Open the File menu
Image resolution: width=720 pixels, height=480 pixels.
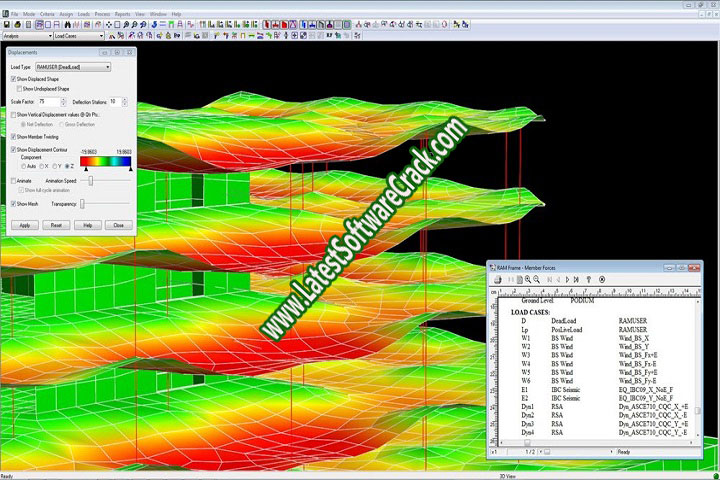tap(14, 14)
